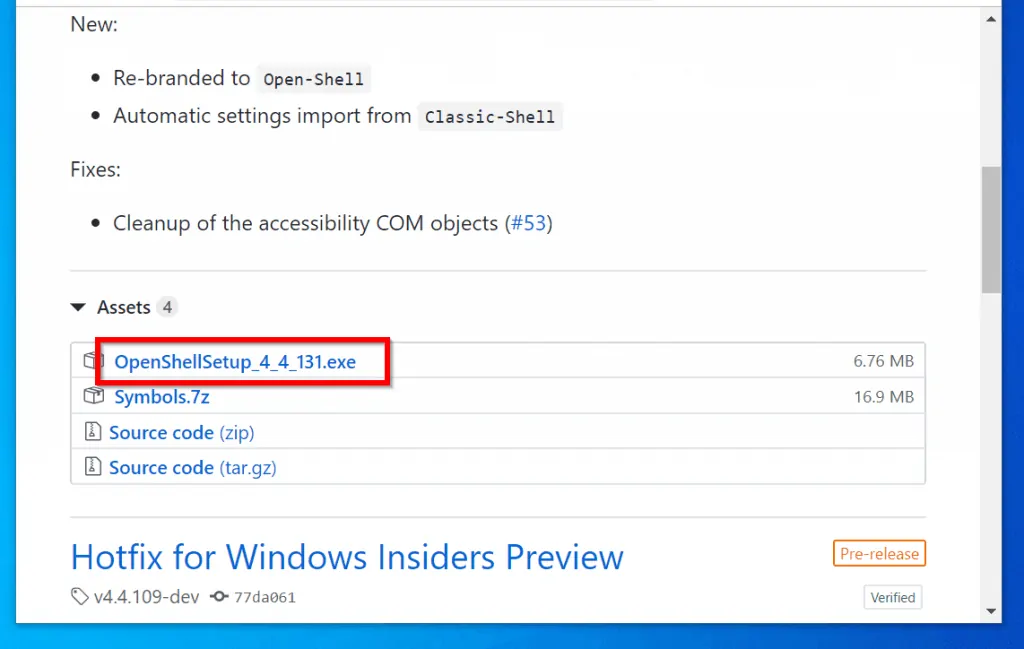Open the Hotfix for Windows Insiders Preview release
The height and width of the screenshot is (649, 1024).
click(347, 556)
